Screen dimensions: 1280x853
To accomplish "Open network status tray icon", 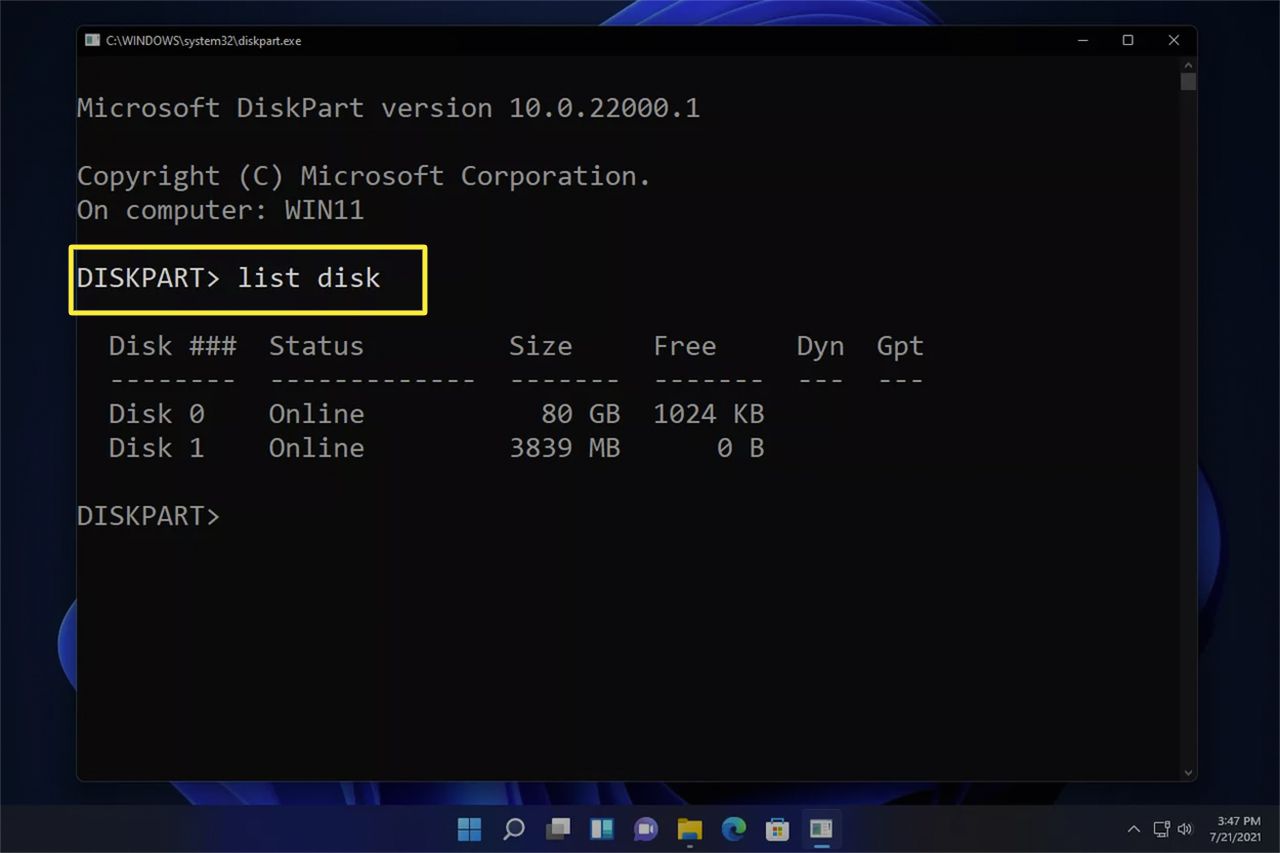I will point(1161,829).
